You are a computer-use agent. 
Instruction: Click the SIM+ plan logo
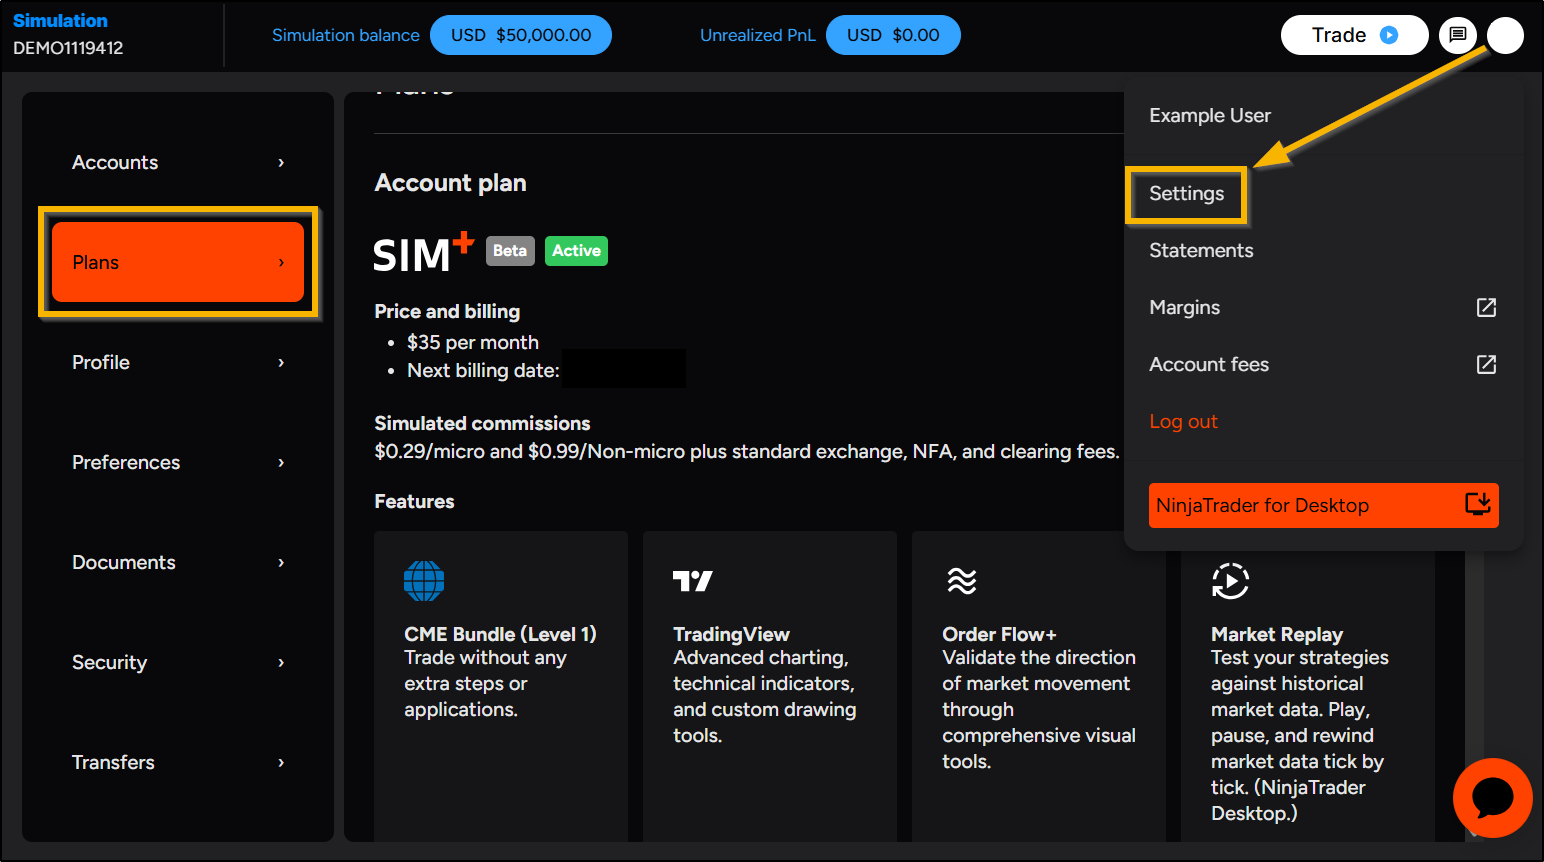tap(423, 253)
